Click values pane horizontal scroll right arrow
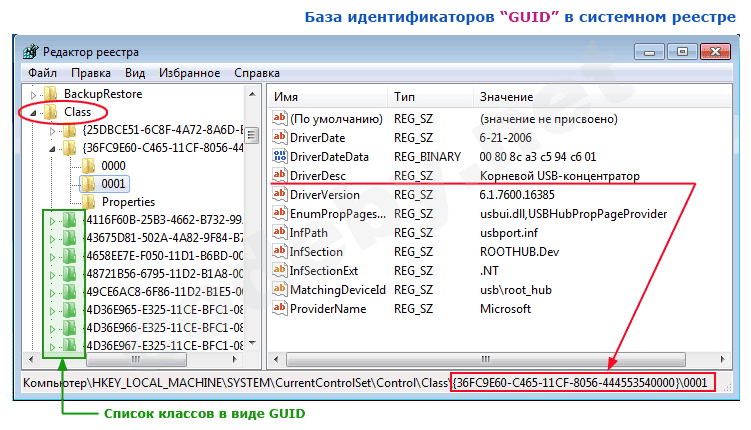Screen dimensions: 751x430 723,359
